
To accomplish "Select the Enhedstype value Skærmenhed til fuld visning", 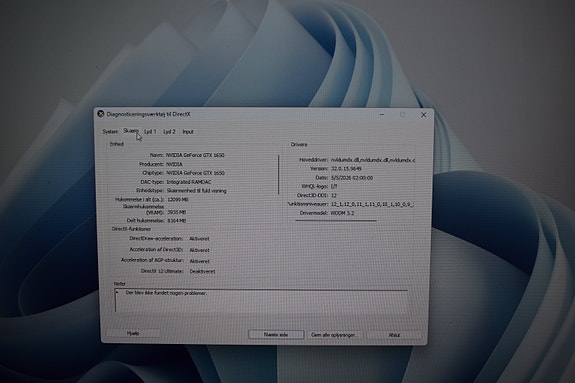I will tap(197, 191).
